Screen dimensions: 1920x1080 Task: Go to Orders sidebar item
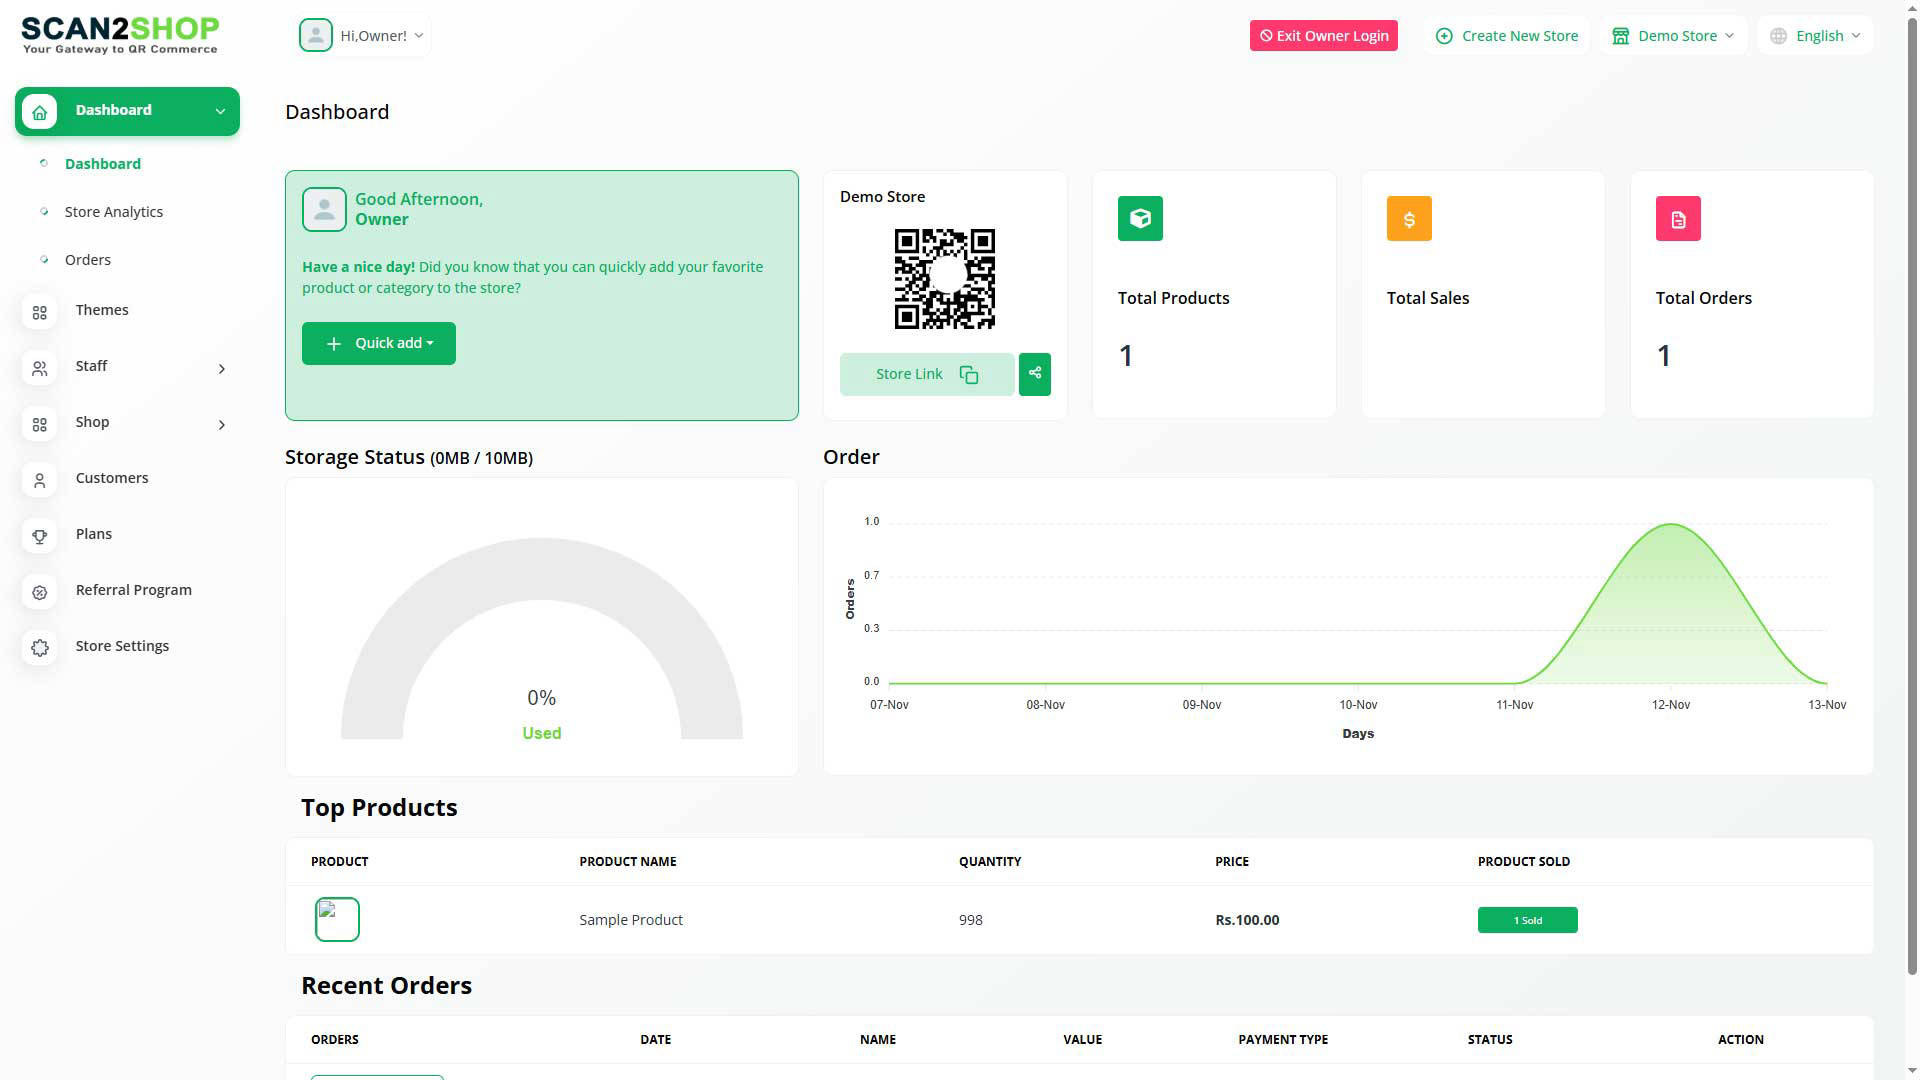88,260
